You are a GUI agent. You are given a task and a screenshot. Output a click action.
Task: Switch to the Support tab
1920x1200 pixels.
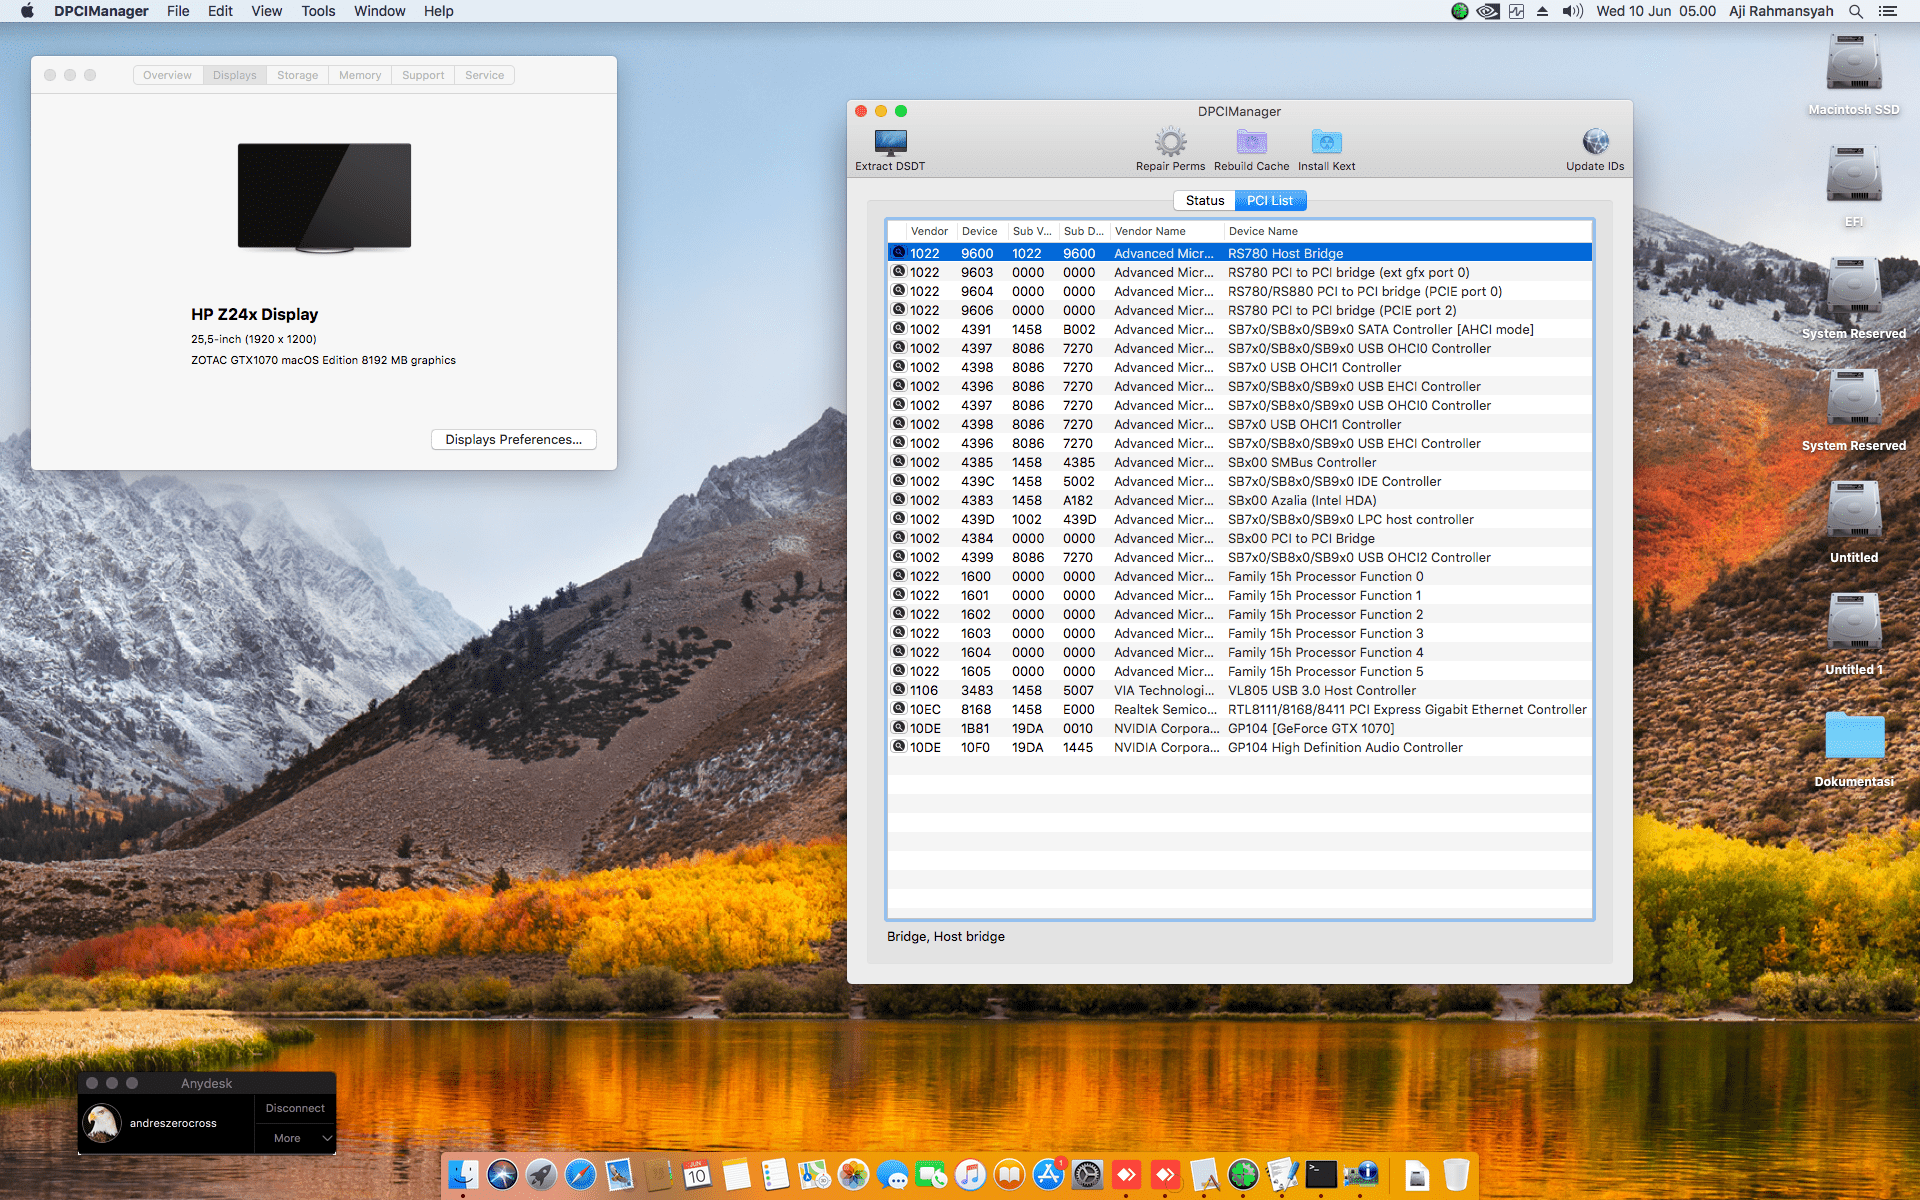click(423, 75)
